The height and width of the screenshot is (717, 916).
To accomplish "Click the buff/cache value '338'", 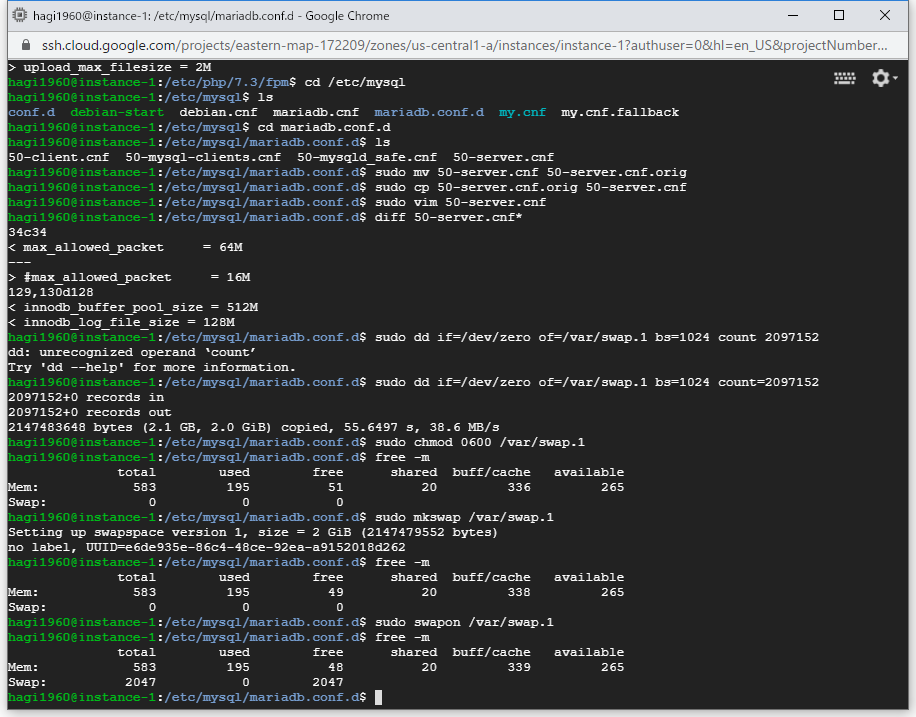I will click(519, 593).
